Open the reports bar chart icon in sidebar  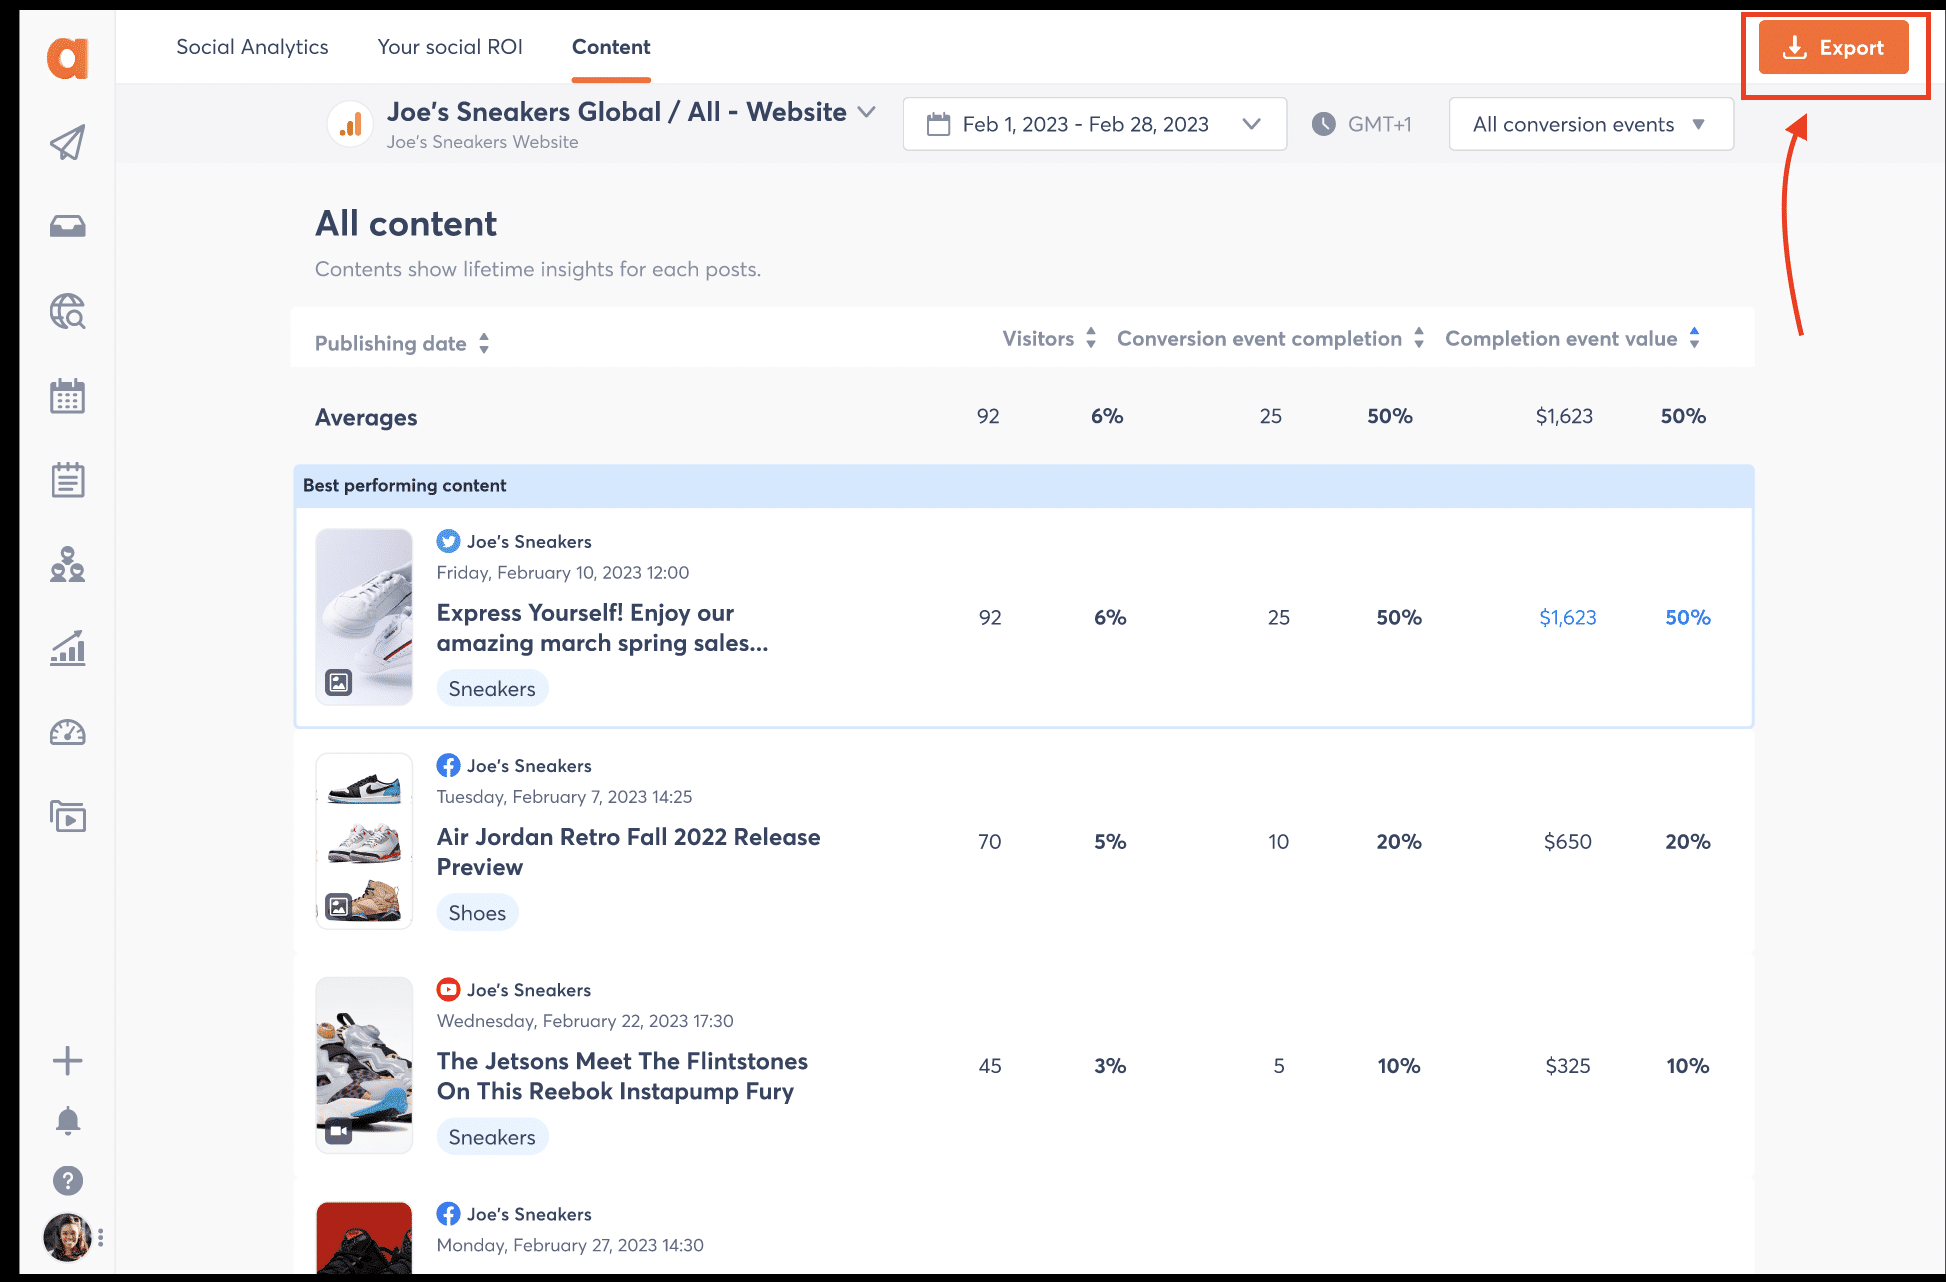tap(68, 648)
